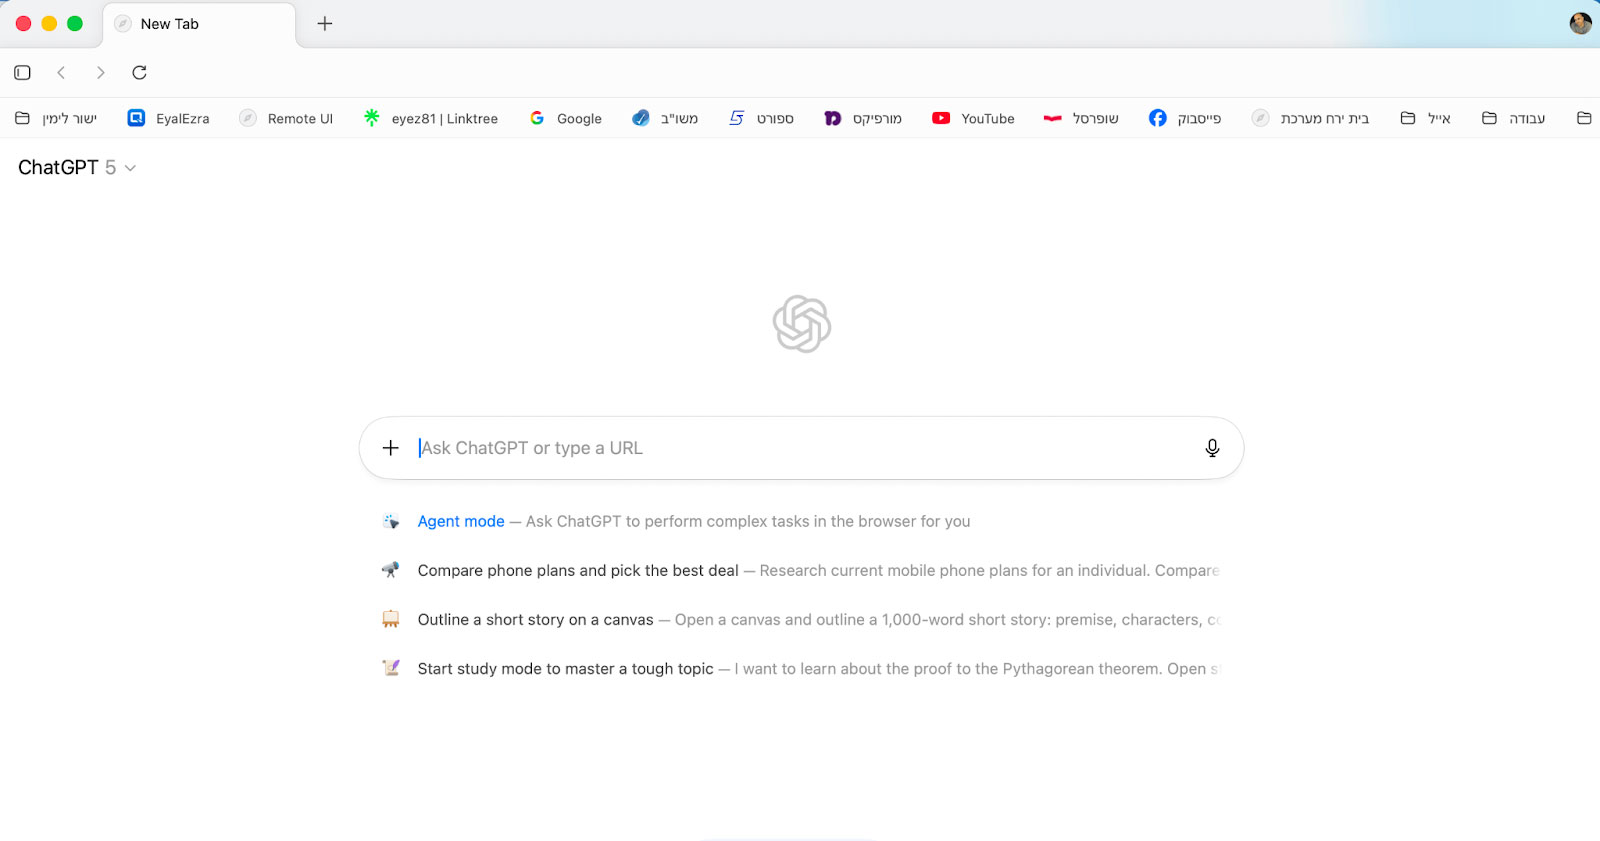
Task: Open the YouTube bookmark
Action: pos(973,119)
